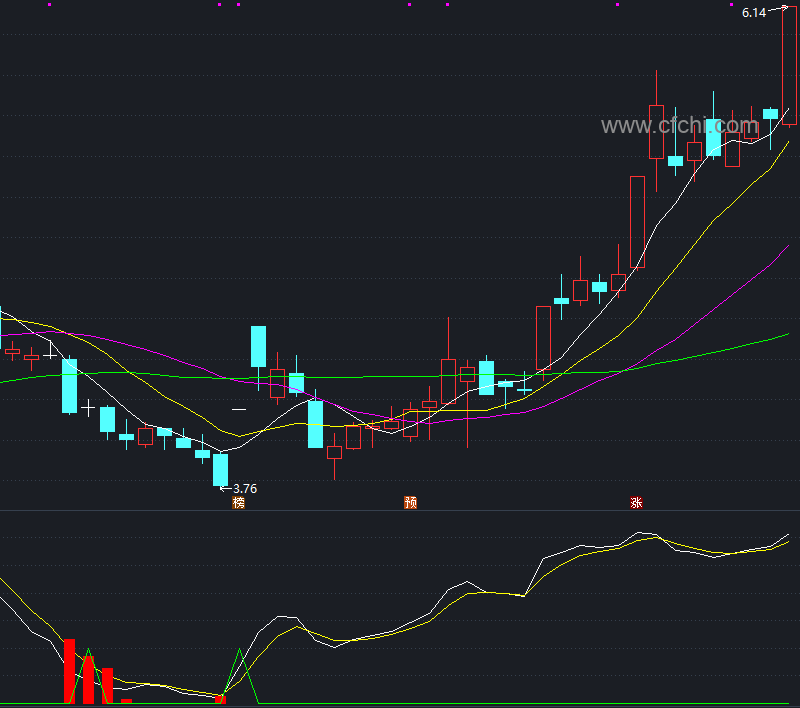Click the magenta top marker dot beside 6.14

[x=731, y=5]
